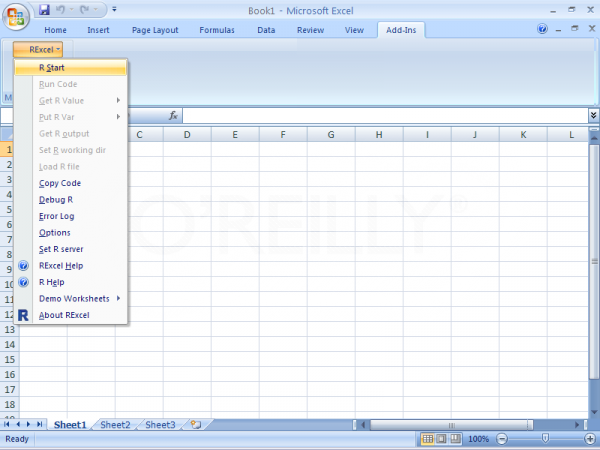Click the zoom in plus button
This screenshot has width=600, height=450.
tap(591, 439)
